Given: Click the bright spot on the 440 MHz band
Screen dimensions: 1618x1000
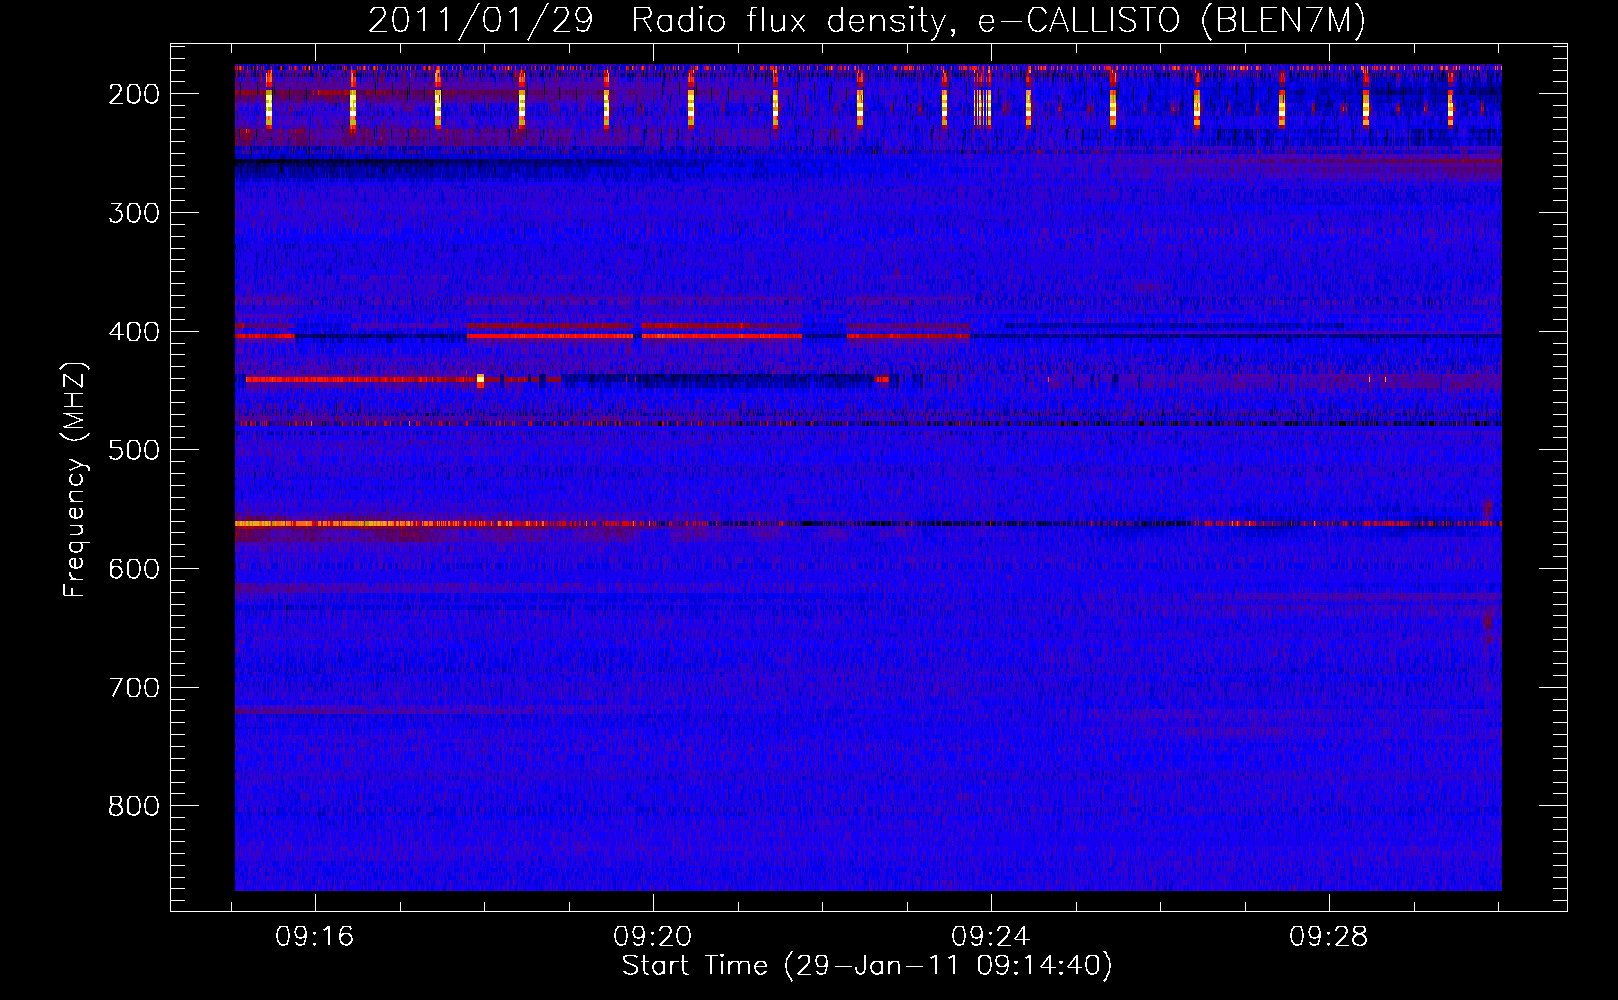Looking at the screenshot, I should (x=481, y=380).
